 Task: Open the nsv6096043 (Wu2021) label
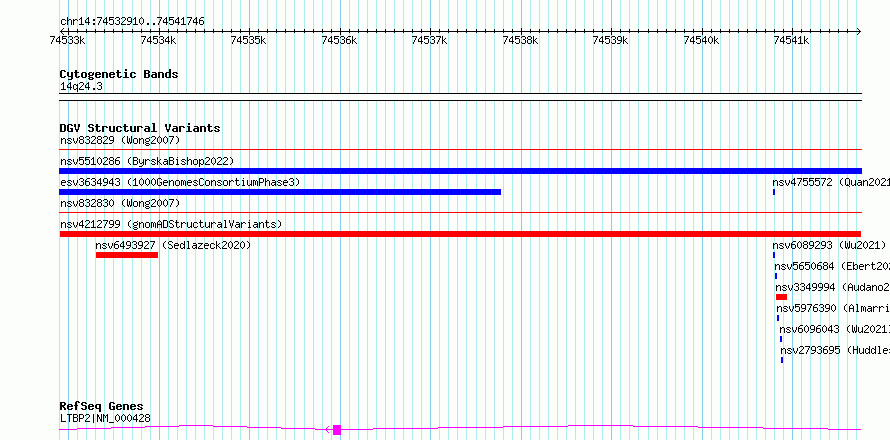tap(834, 329)
